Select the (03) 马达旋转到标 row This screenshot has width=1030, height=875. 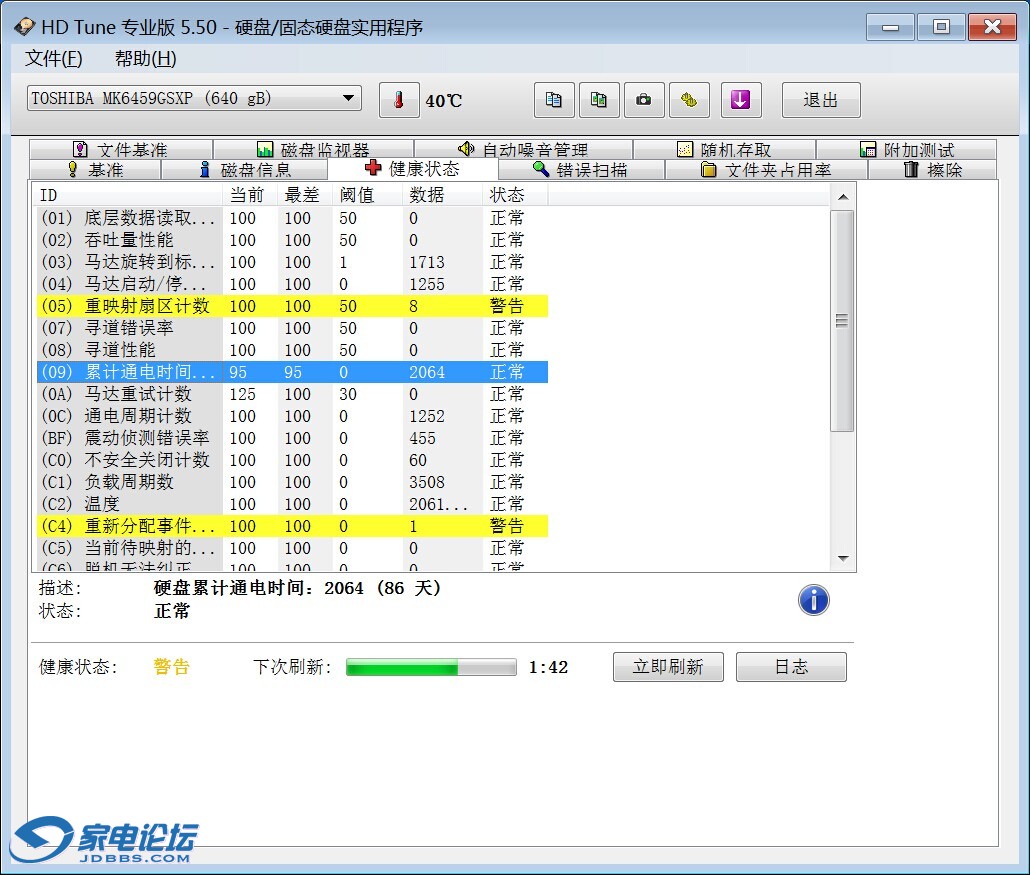click(292, 262)
